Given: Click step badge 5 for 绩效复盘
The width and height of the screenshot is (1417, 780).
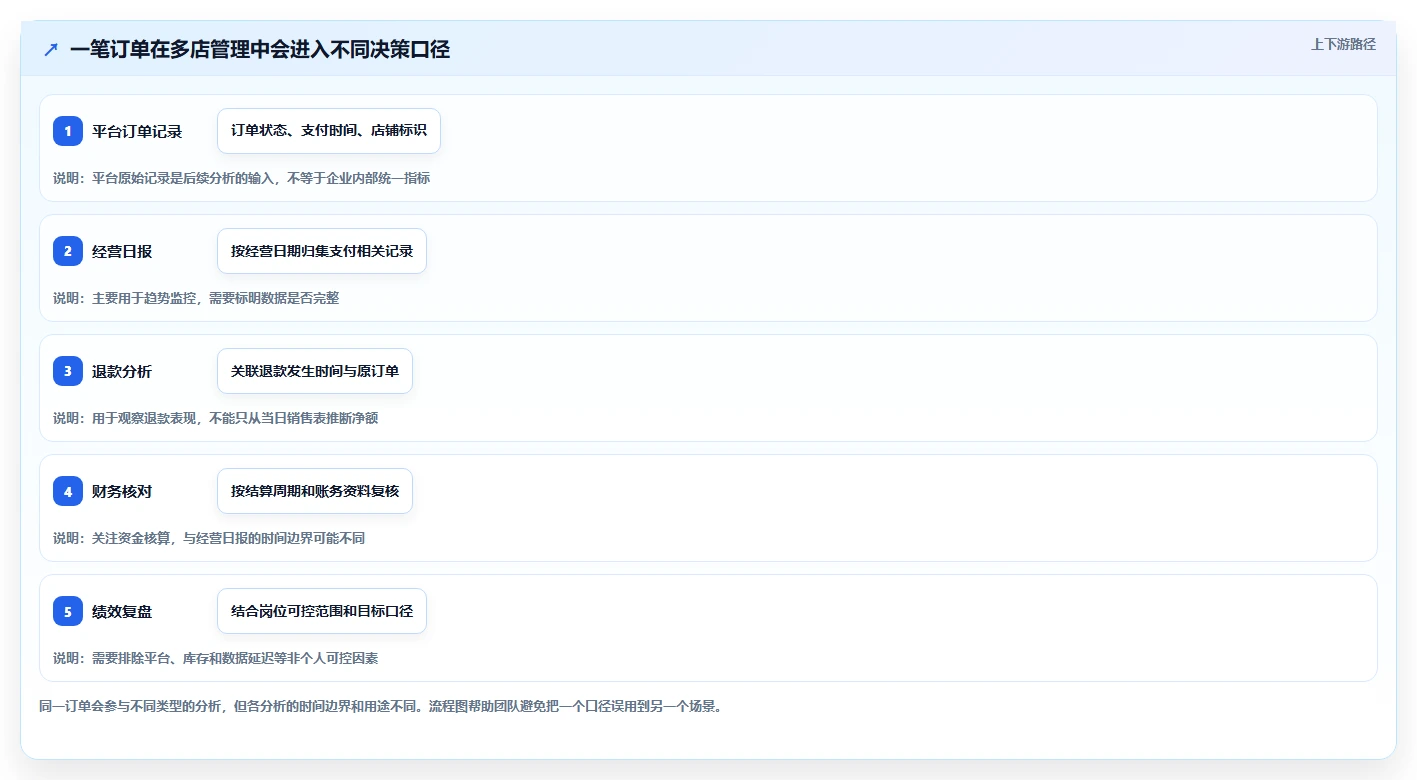Looking at the screenshot, I should coord(68,611).
